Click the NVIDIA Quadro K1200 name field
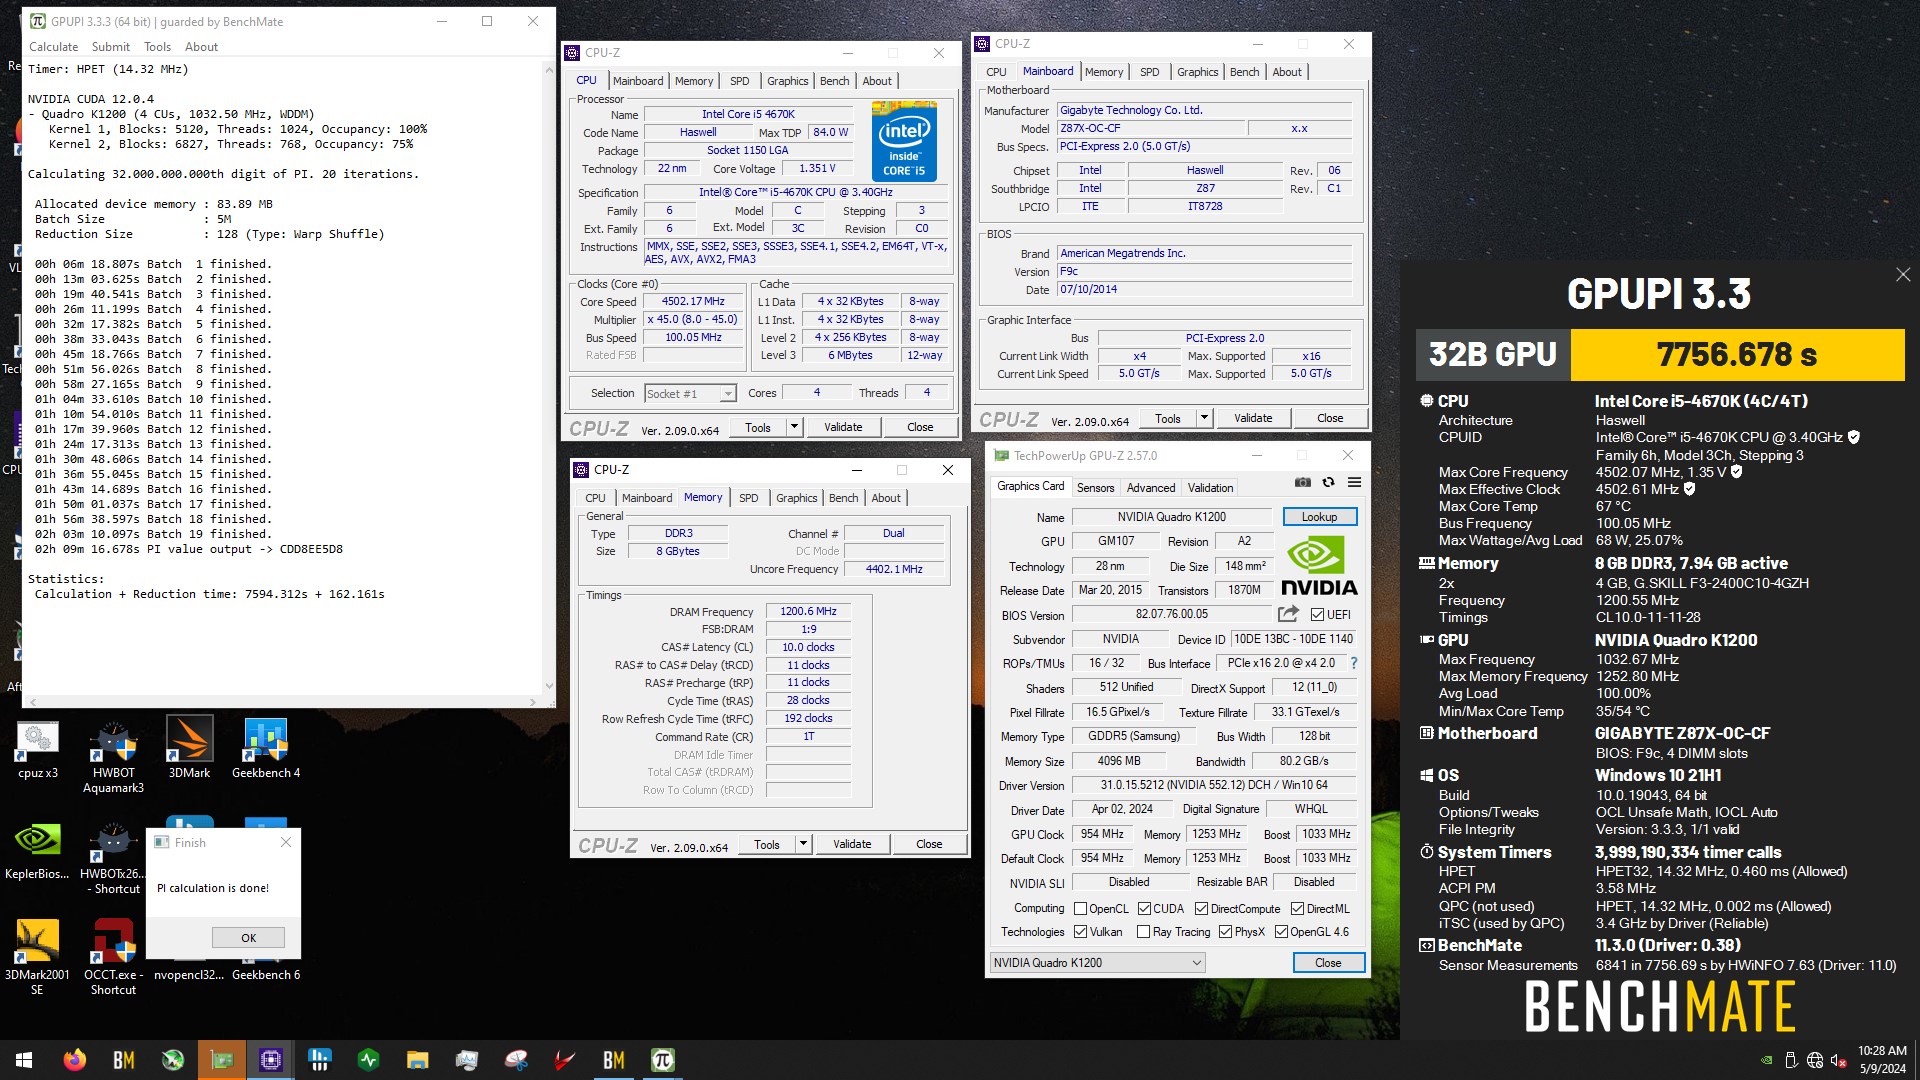This screenshot has height=1080, width=1920. (x=1171, y=517)
